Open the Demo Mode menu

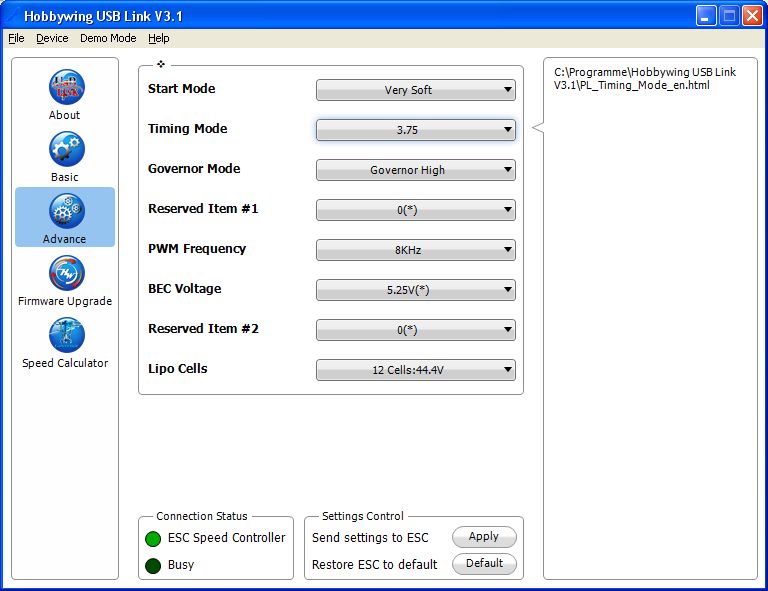click(108, 38)
